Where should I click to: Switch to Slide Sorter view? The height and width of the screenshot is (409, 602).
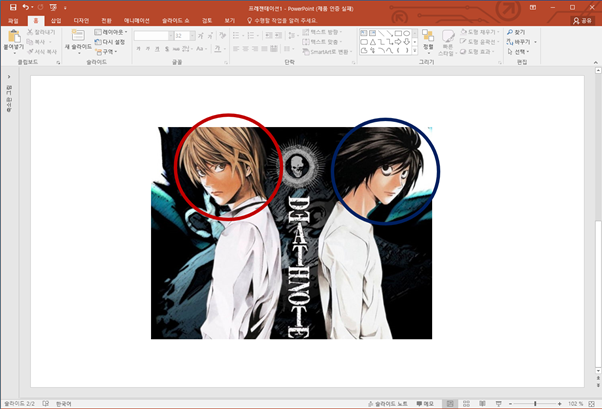[466, 404]
